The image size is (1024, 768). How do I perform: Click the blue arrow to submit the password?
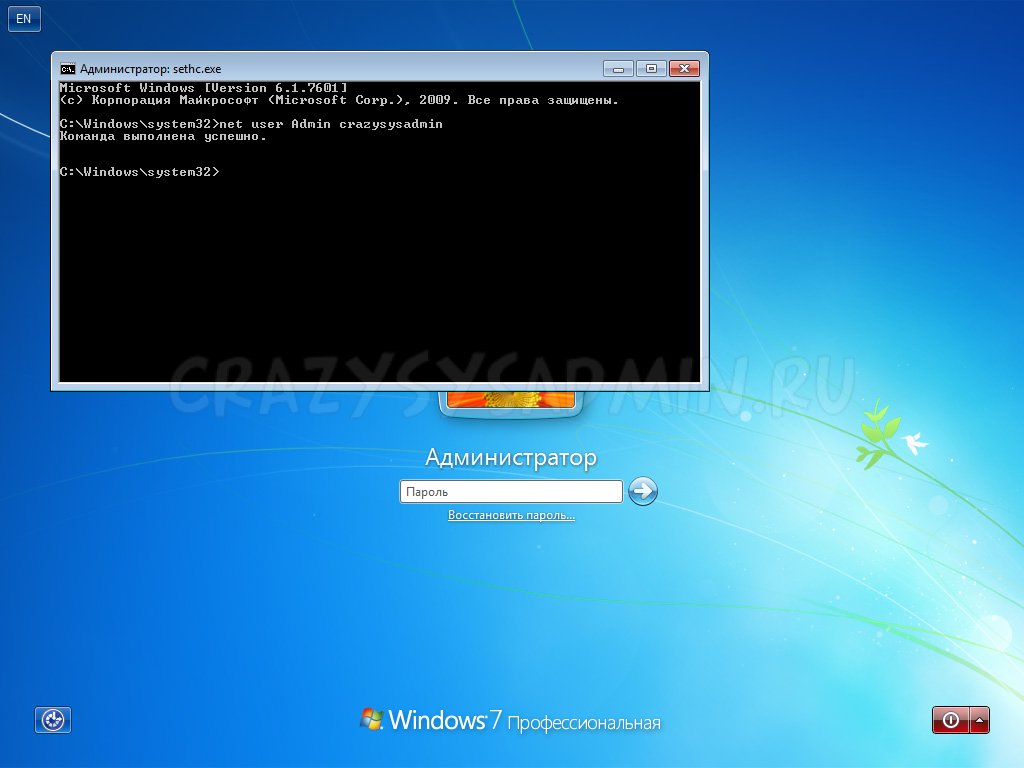point(642,491)
